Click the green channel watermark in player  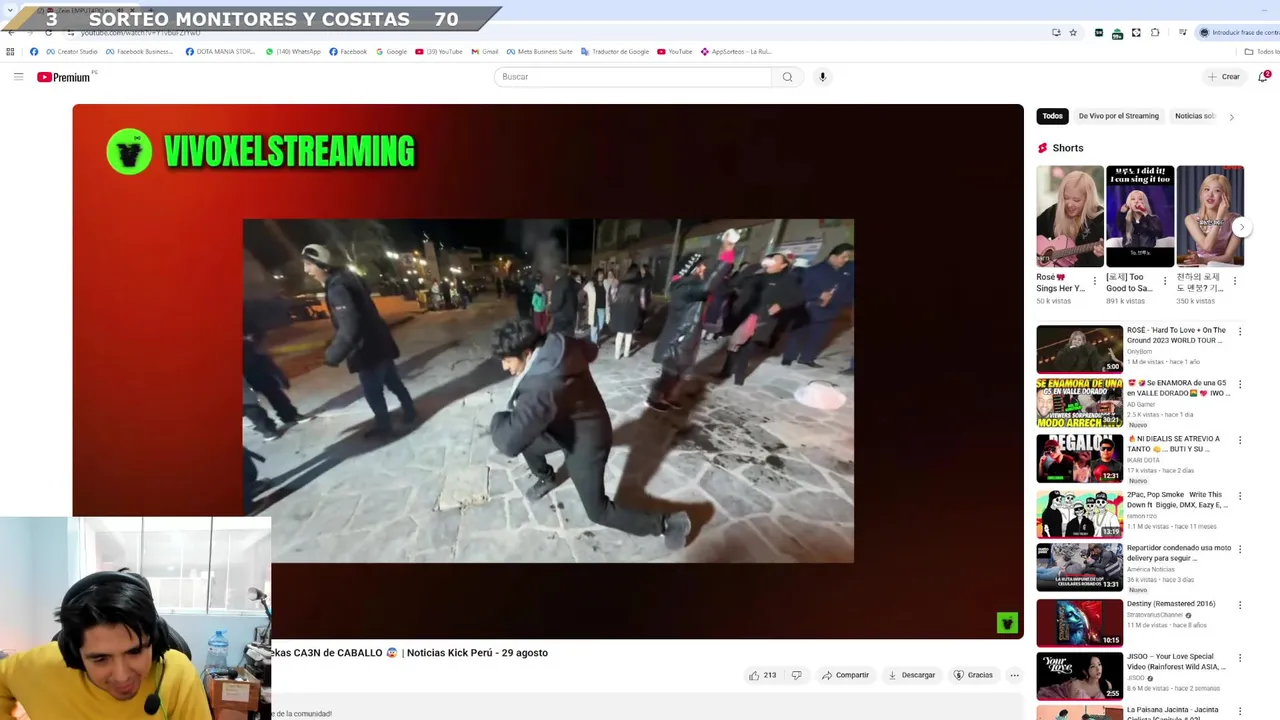[x=1007, y=623]
